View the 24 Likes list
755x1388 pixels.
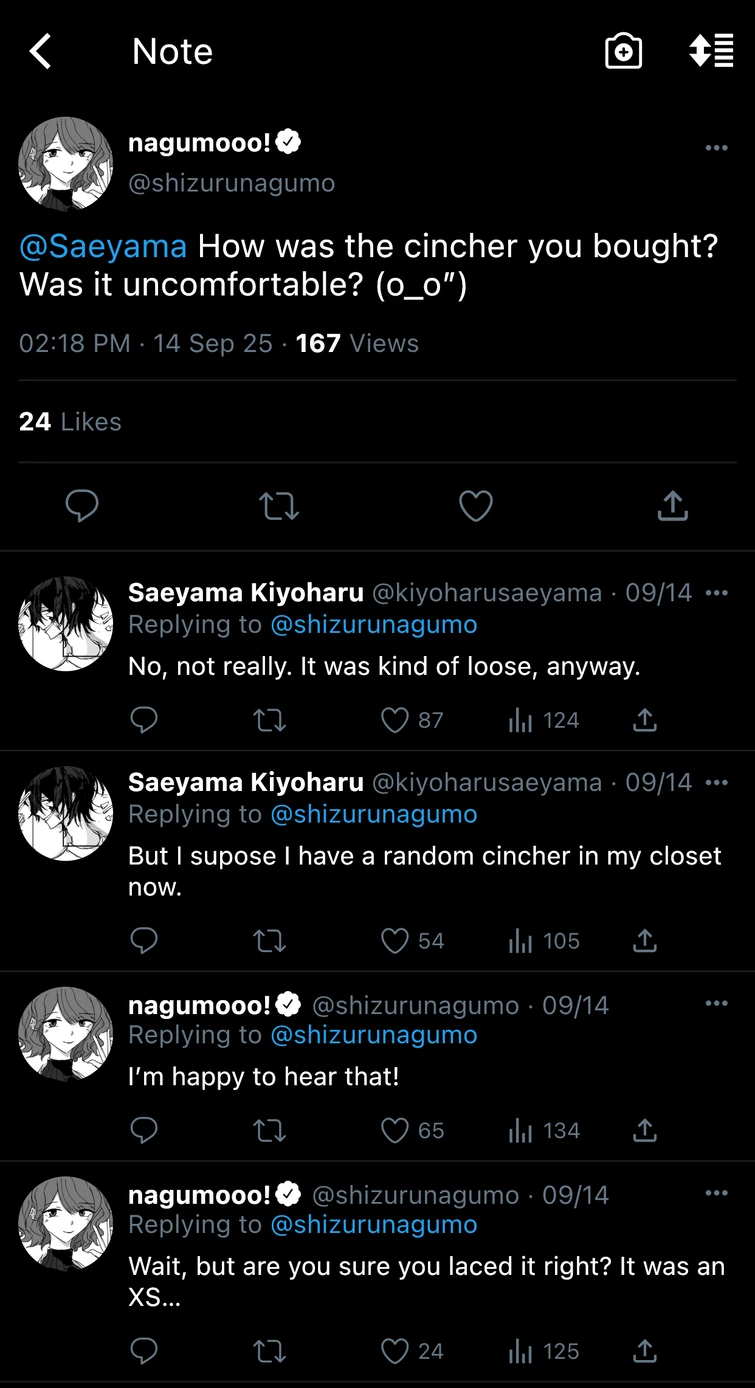pos(70,422)
